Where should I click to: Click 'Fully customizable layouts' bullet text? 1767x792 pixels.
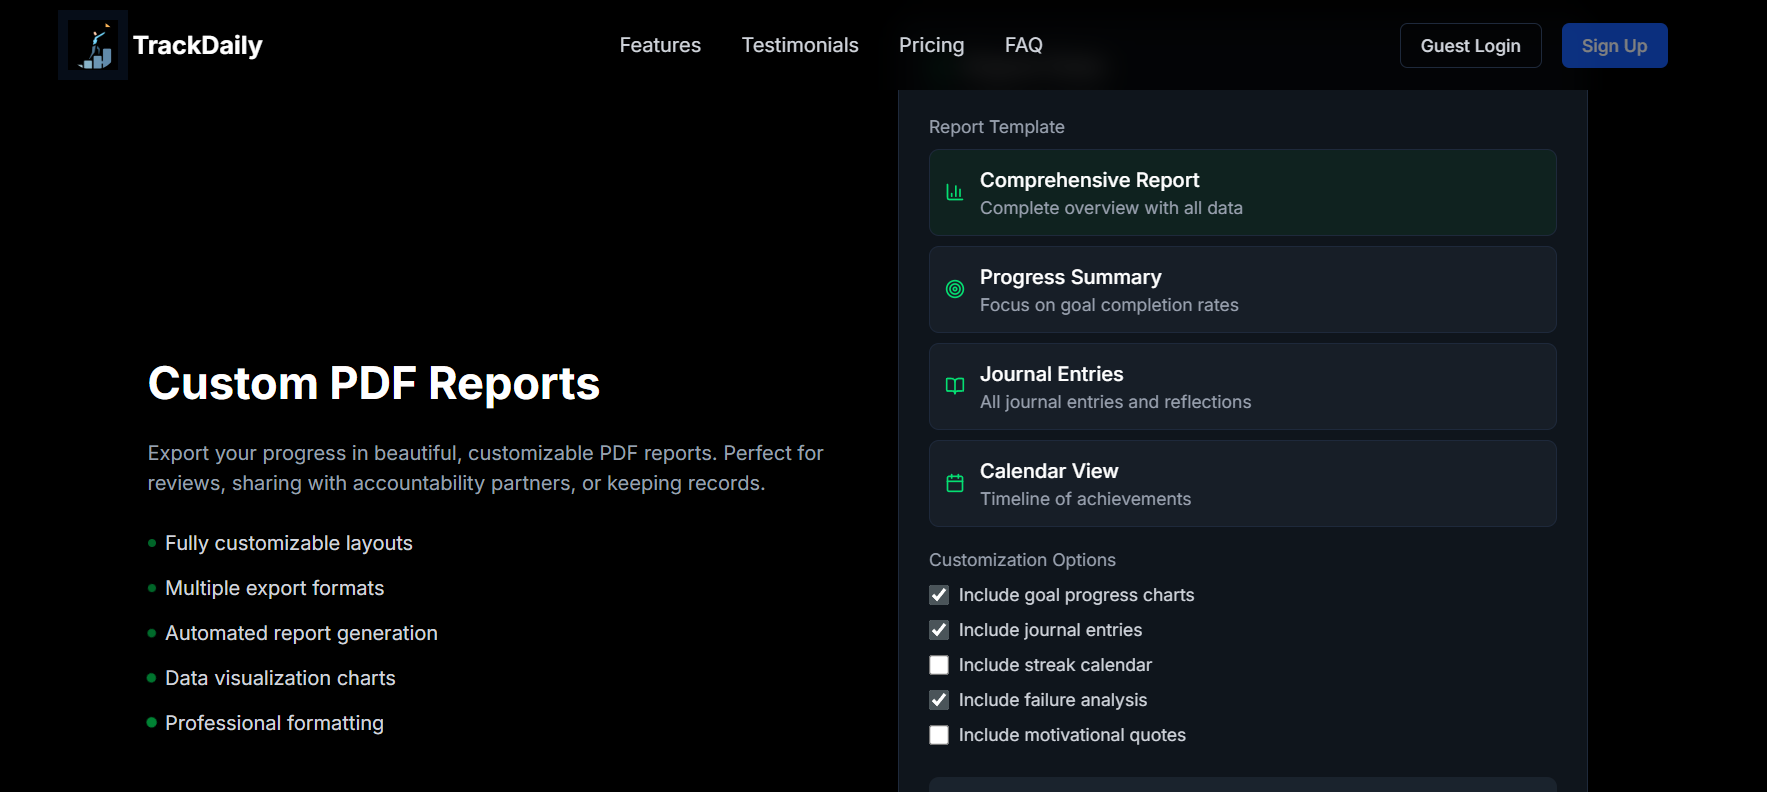(289, 543)
